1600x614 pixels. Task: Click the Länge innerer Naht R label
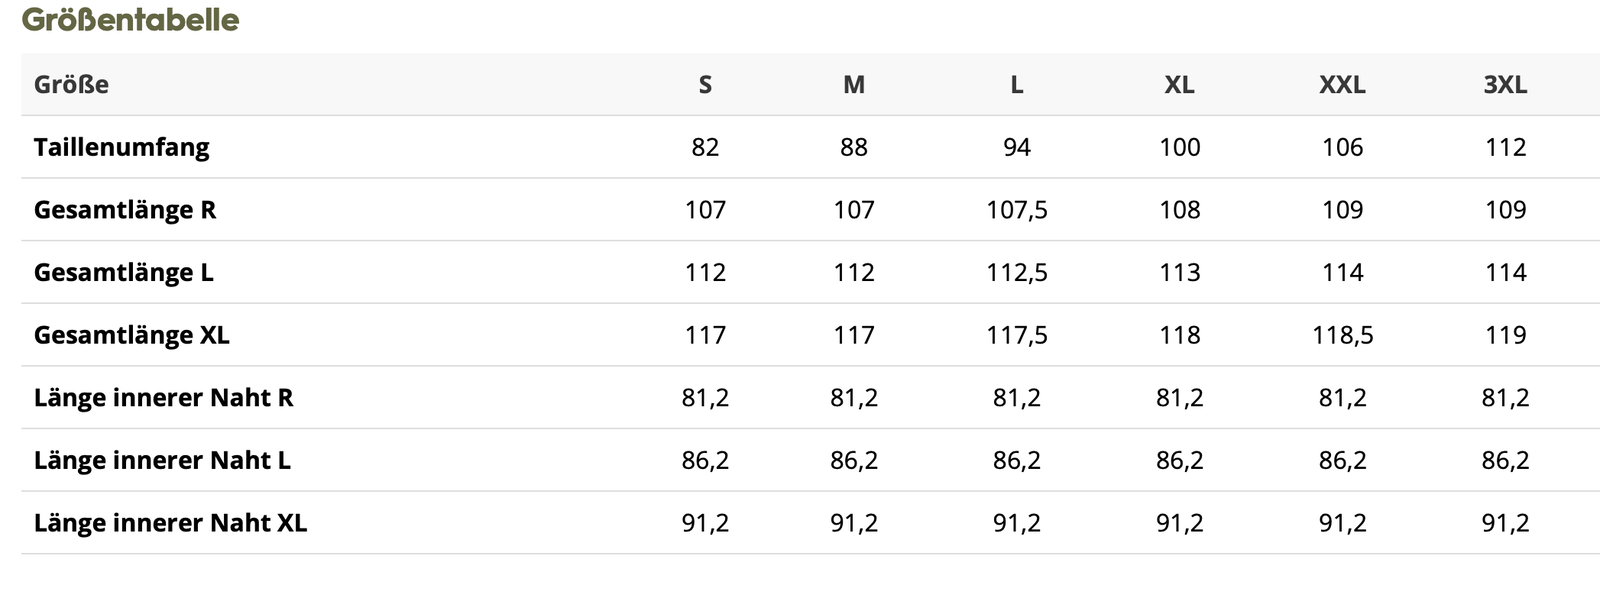click(164, 398)
